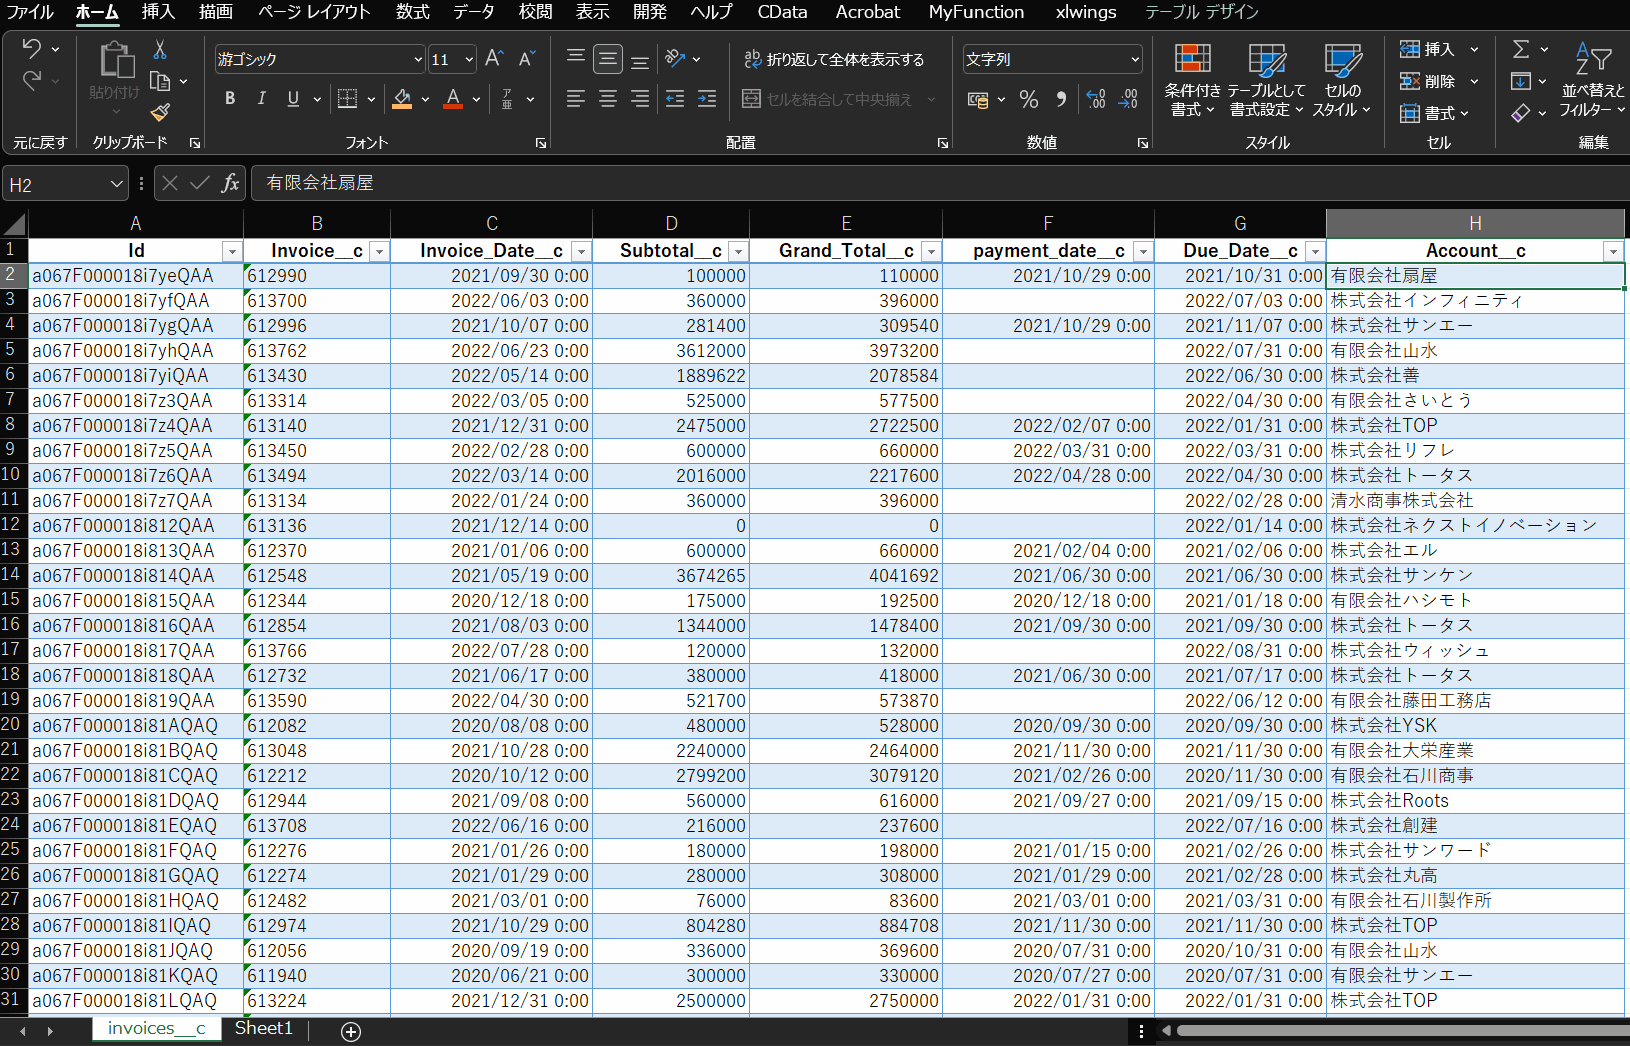Click the new sheet plus button
Viewport: 1630px width, 1046px height.
tap(351, 1031)
